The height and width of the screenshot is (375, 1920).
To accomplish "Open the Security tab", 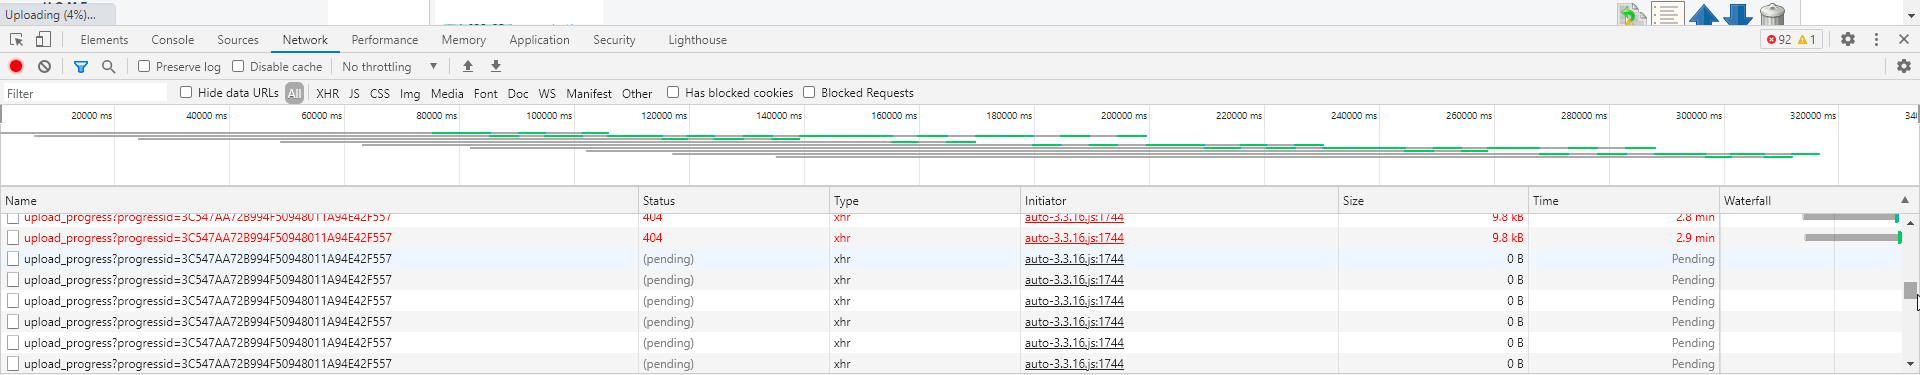I will coord(614,40).
